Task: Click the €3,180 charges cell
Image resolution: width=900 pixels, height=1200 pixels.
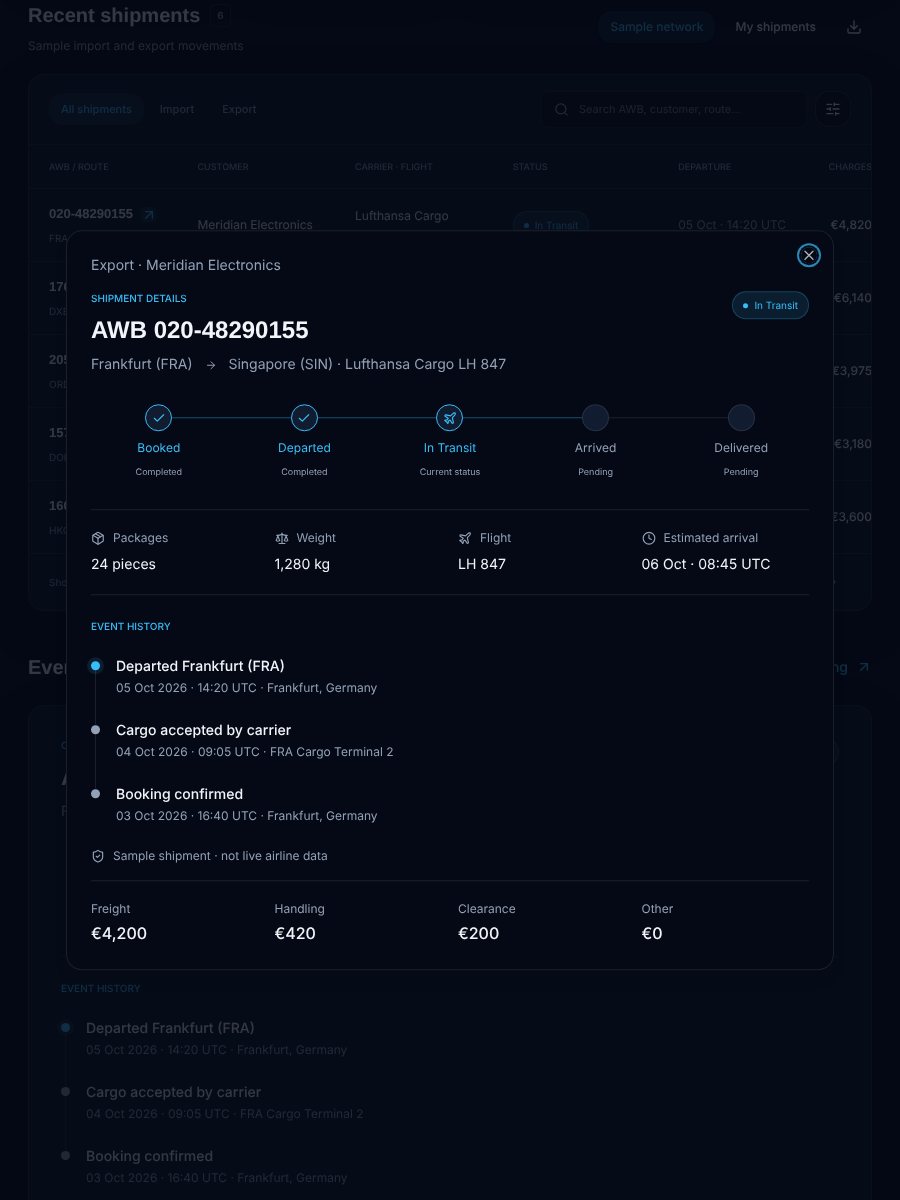Action: pyautogui.click(x=852, y=444)
